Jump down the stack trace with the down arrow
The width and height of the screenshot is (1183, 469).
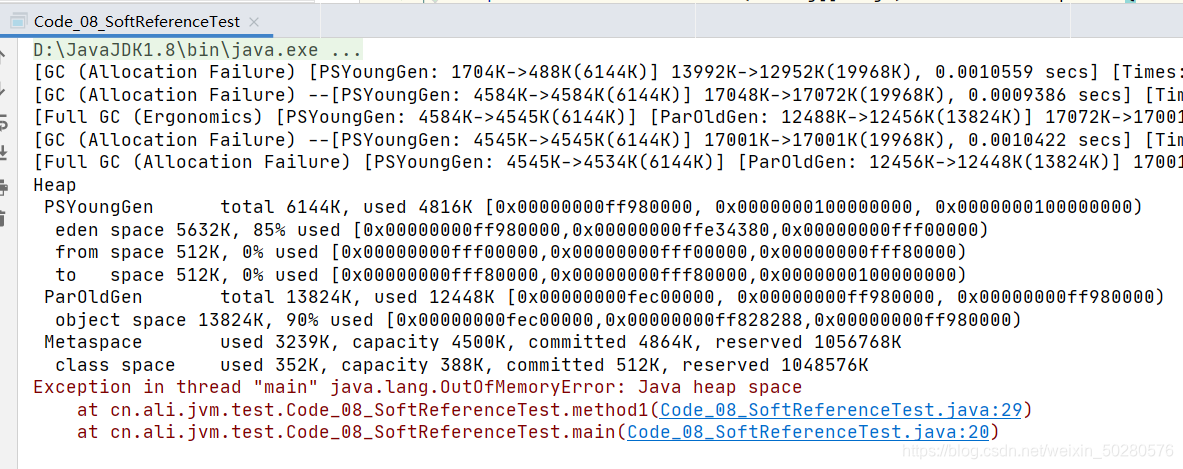(x=4, y=89)
